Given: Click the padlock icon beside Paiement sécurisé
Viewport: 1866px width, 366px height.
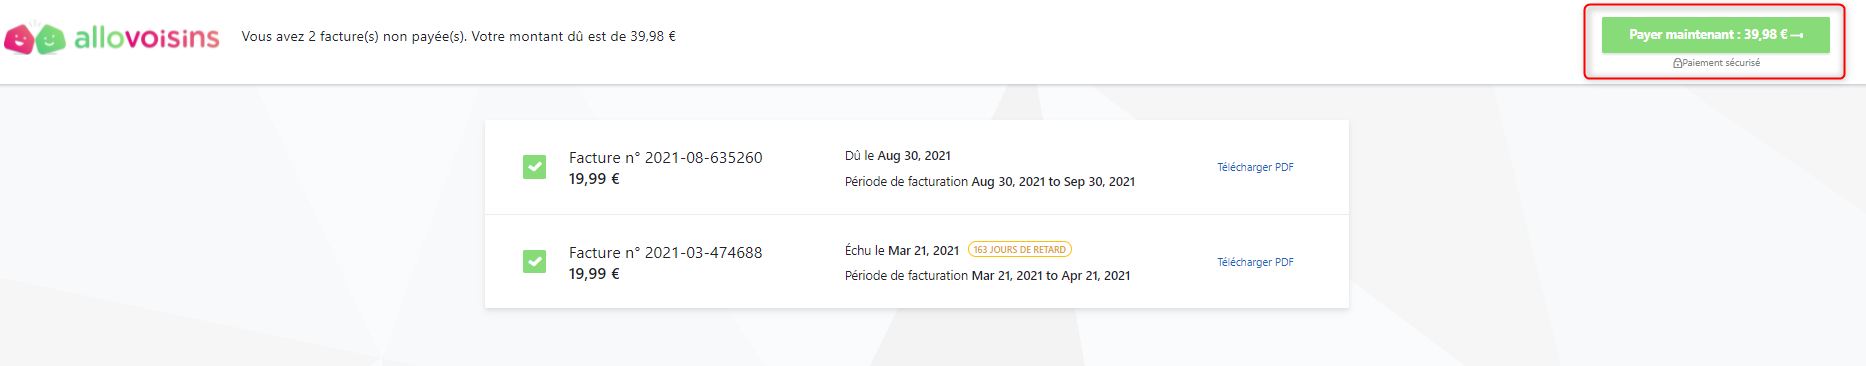Looking at the screenshot, I should point(1677,63).
